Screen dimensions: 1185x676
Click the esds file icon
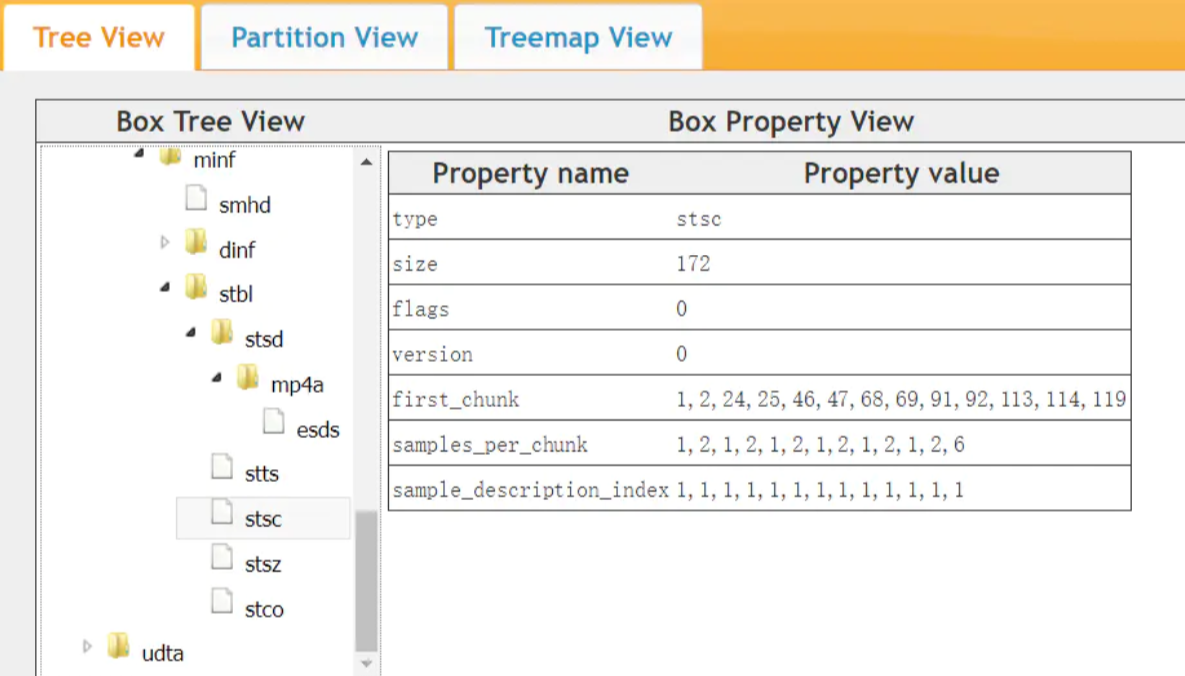[274, 422]
